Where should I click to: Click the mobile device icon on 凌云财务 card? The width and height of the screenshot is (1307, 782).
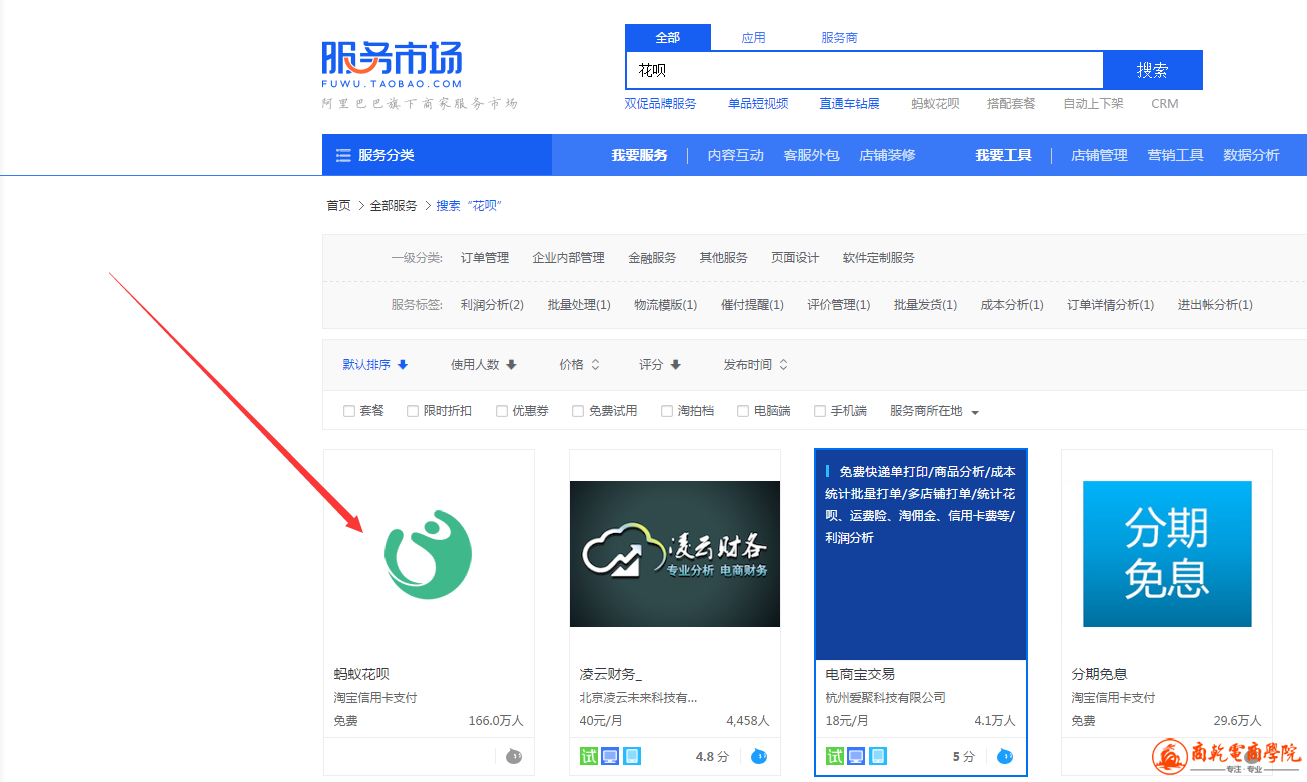(x=632, y=756)
